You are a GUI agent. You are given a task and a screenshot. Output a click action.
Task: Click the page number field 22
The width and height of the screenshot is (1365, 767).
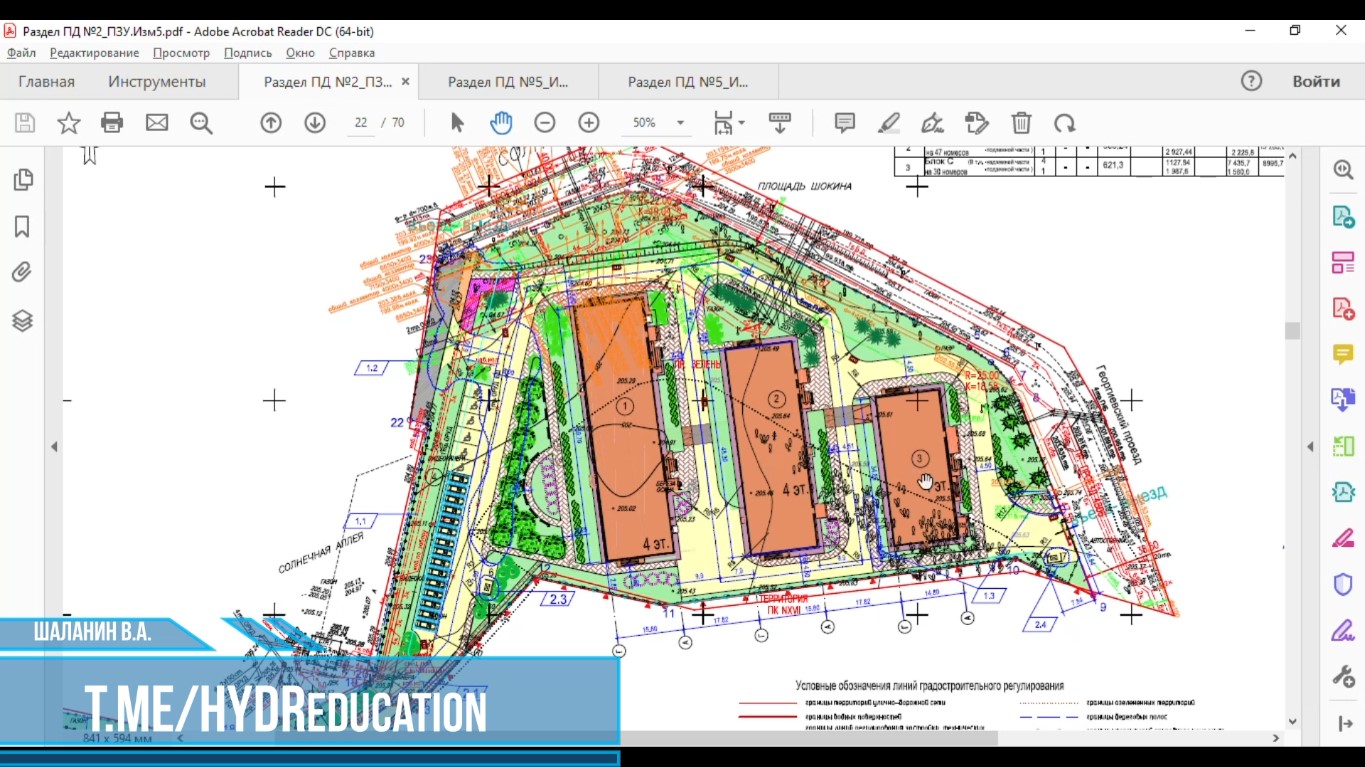coord(361,123)
